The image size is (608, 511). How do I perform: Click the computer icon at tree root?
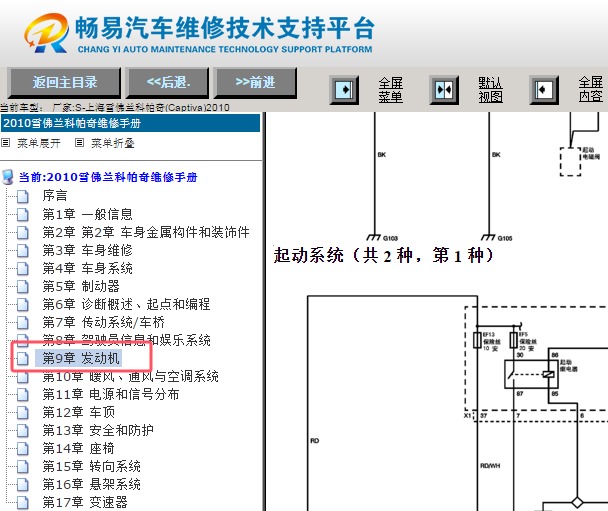tap(8, 177)
